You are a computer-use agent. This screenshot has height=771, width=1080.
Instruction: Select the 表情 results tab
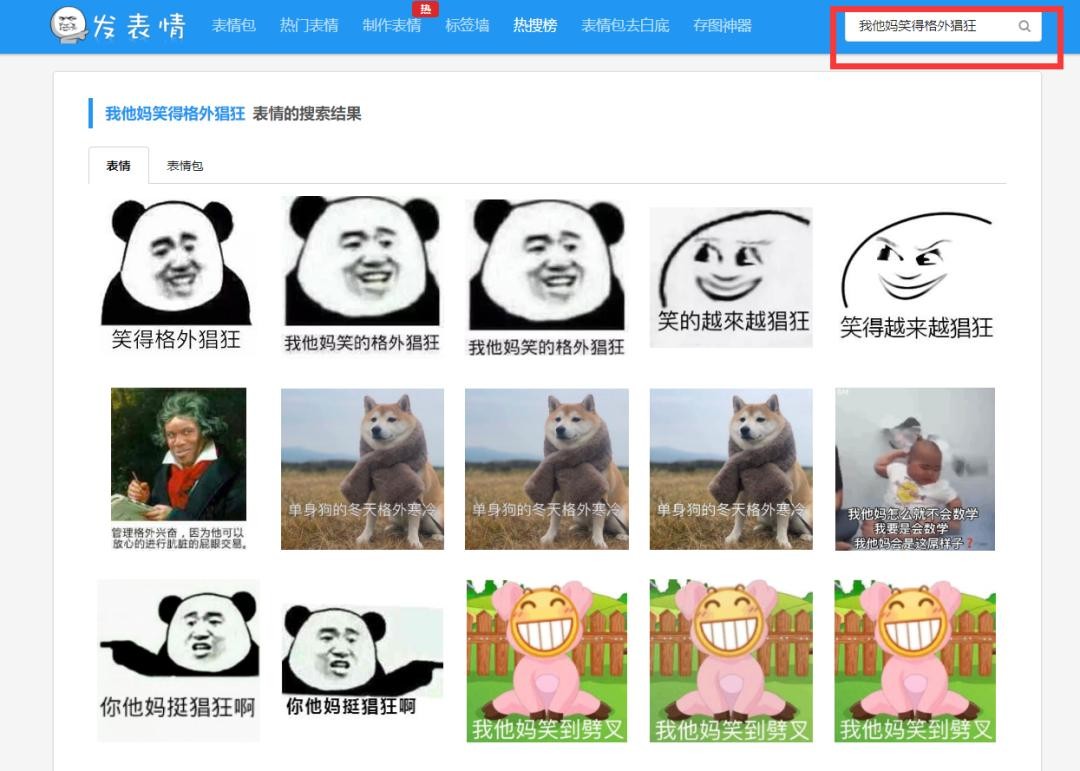118,166
